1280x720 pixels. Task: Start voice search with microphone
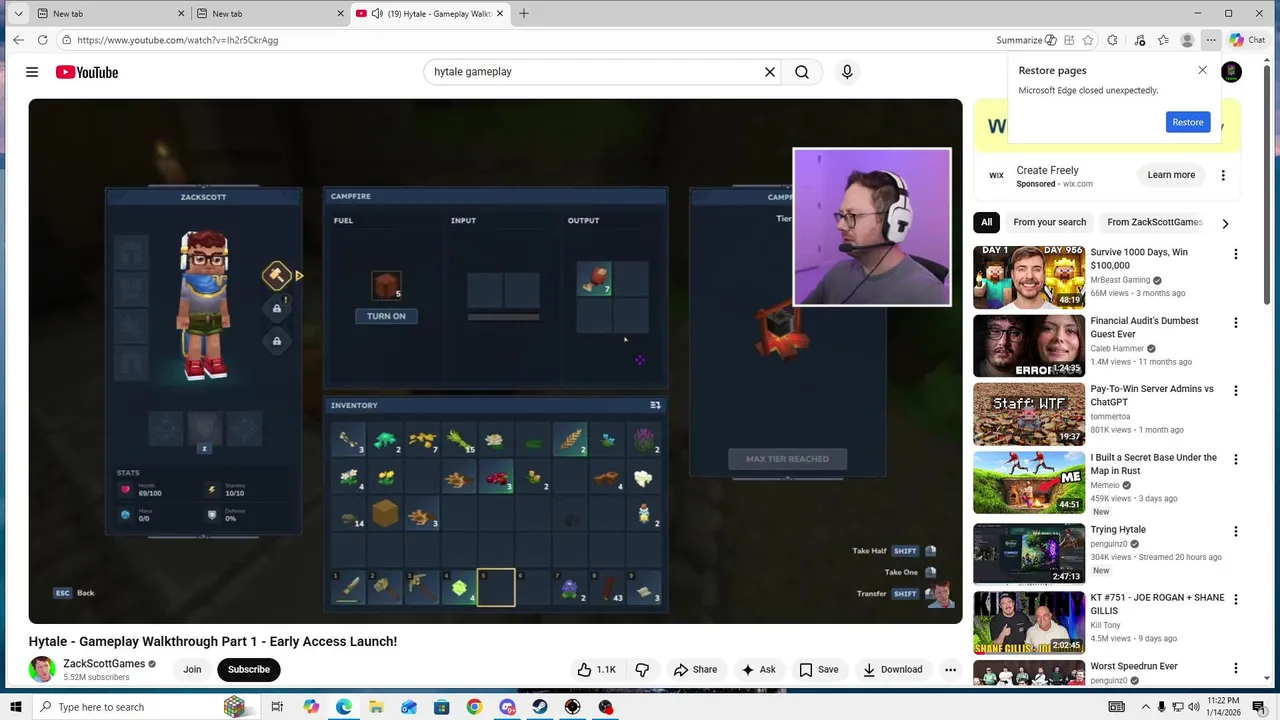(847, 72)
